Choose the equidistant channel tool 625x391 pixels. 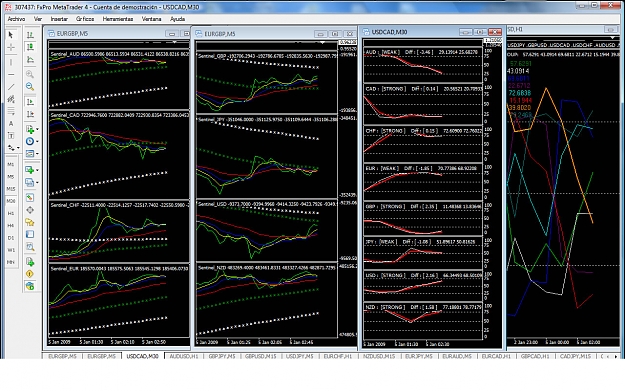point(11,99)
